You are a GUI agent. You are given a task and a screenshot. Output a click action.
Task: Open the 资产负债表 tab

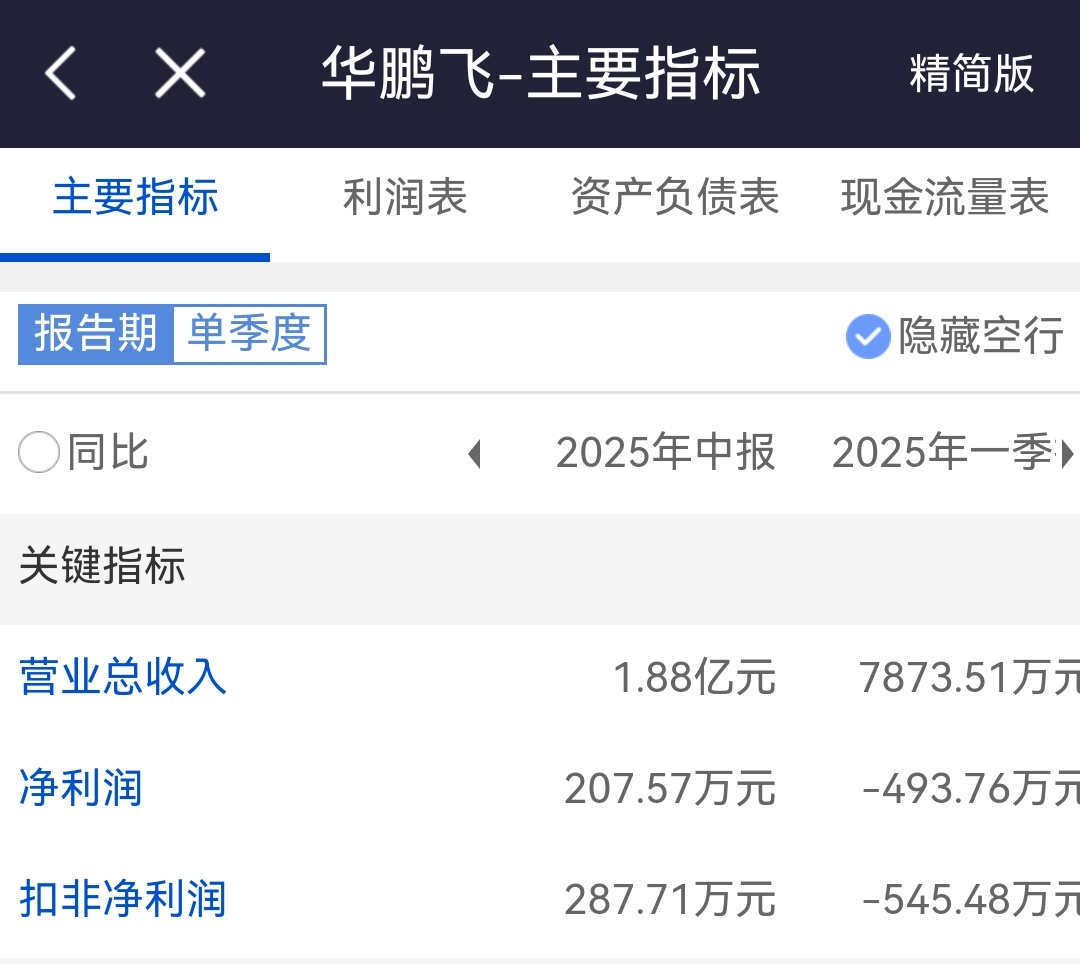(x=674, y=198)
